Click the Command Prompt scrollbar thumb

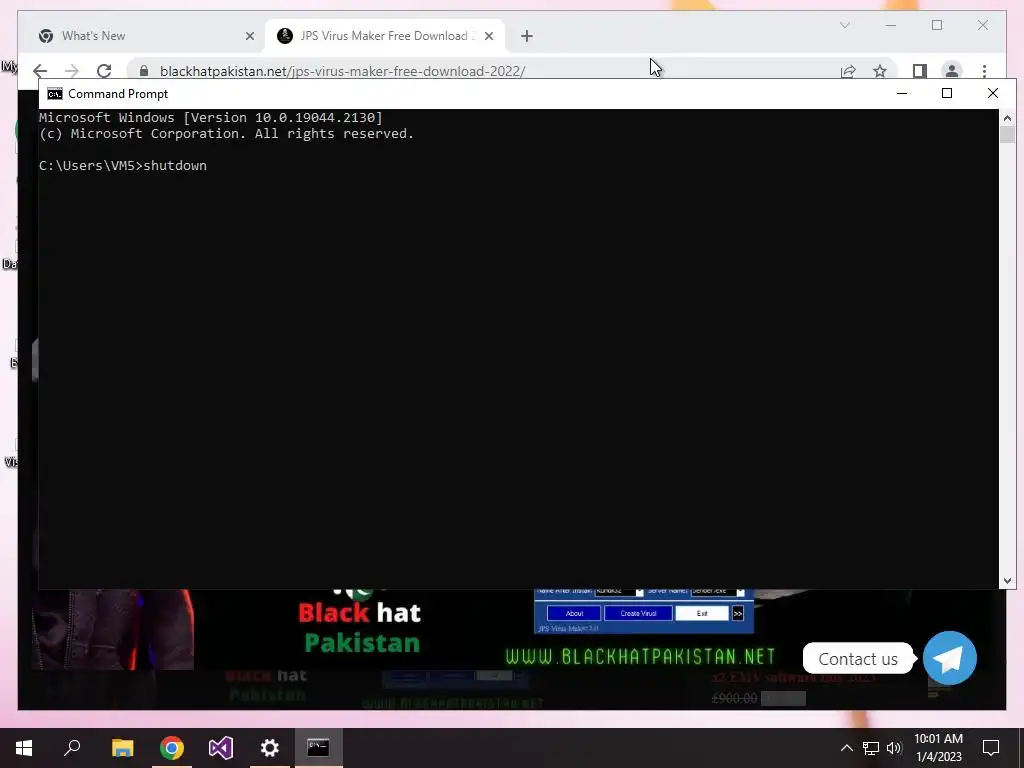[x=1007, y=135]
